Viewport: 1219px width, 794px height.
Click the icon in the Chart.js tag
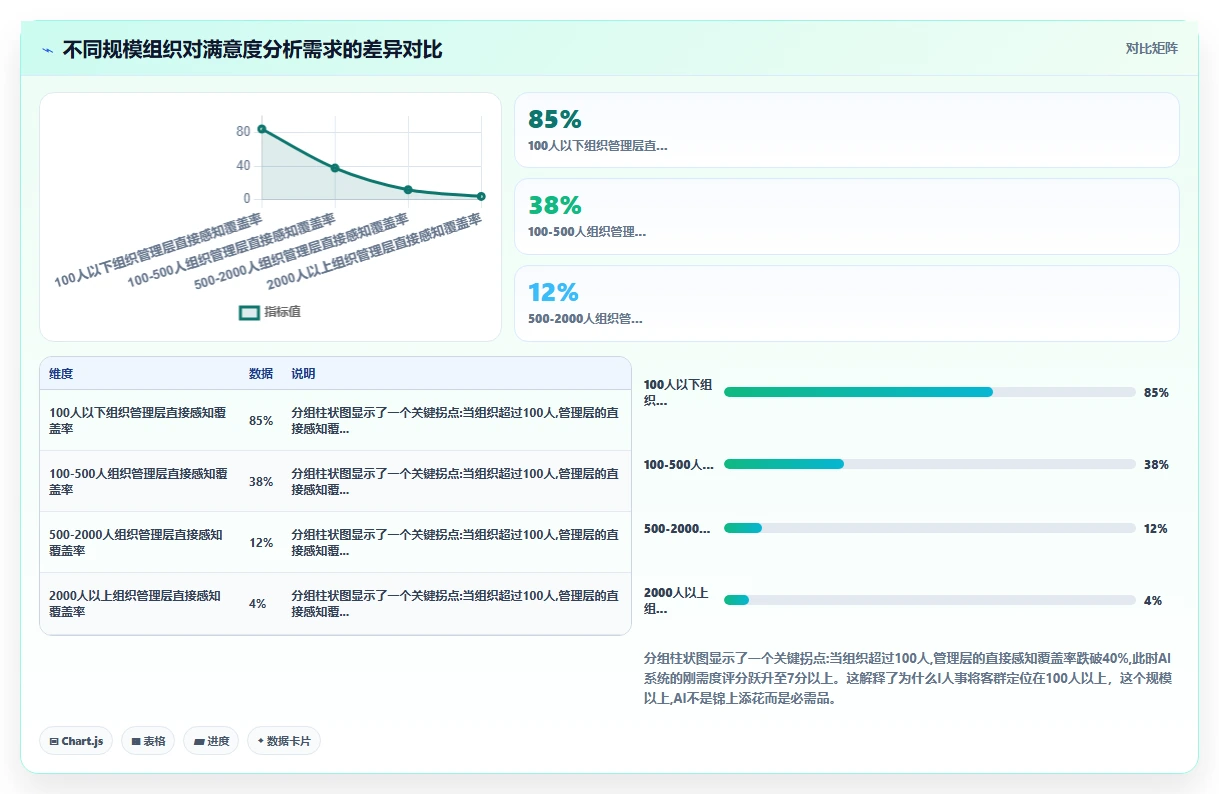point(54,742)
